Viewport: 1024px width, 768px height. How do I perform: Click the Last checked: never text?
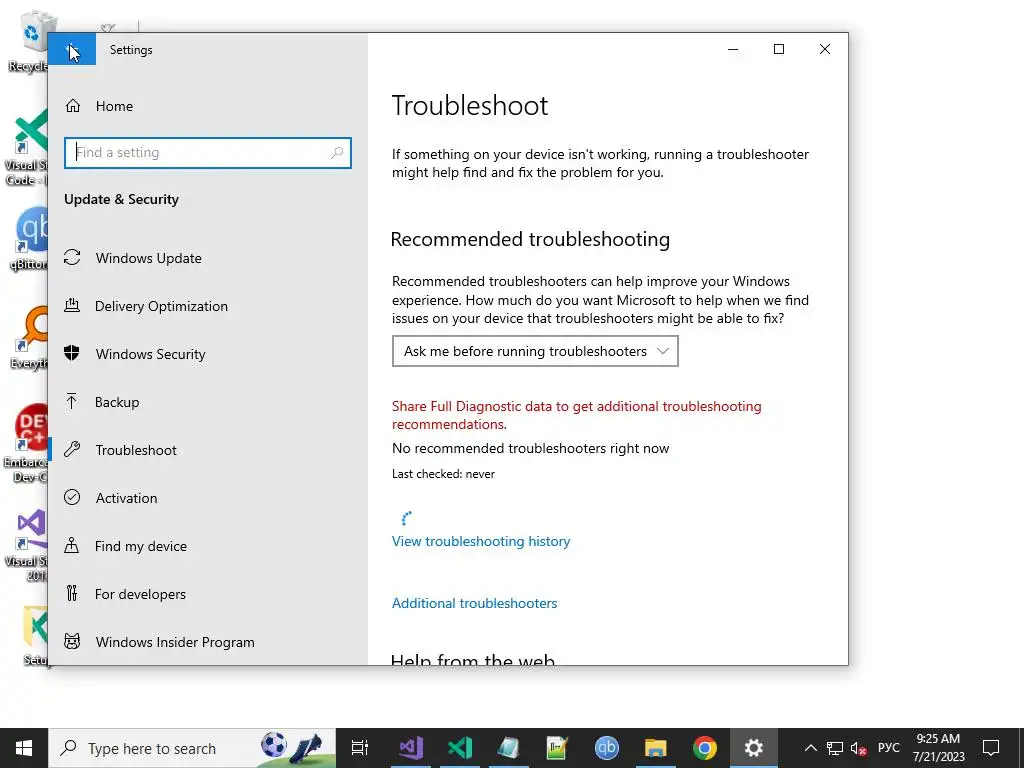pyautogui.click(x=443, y=474)
